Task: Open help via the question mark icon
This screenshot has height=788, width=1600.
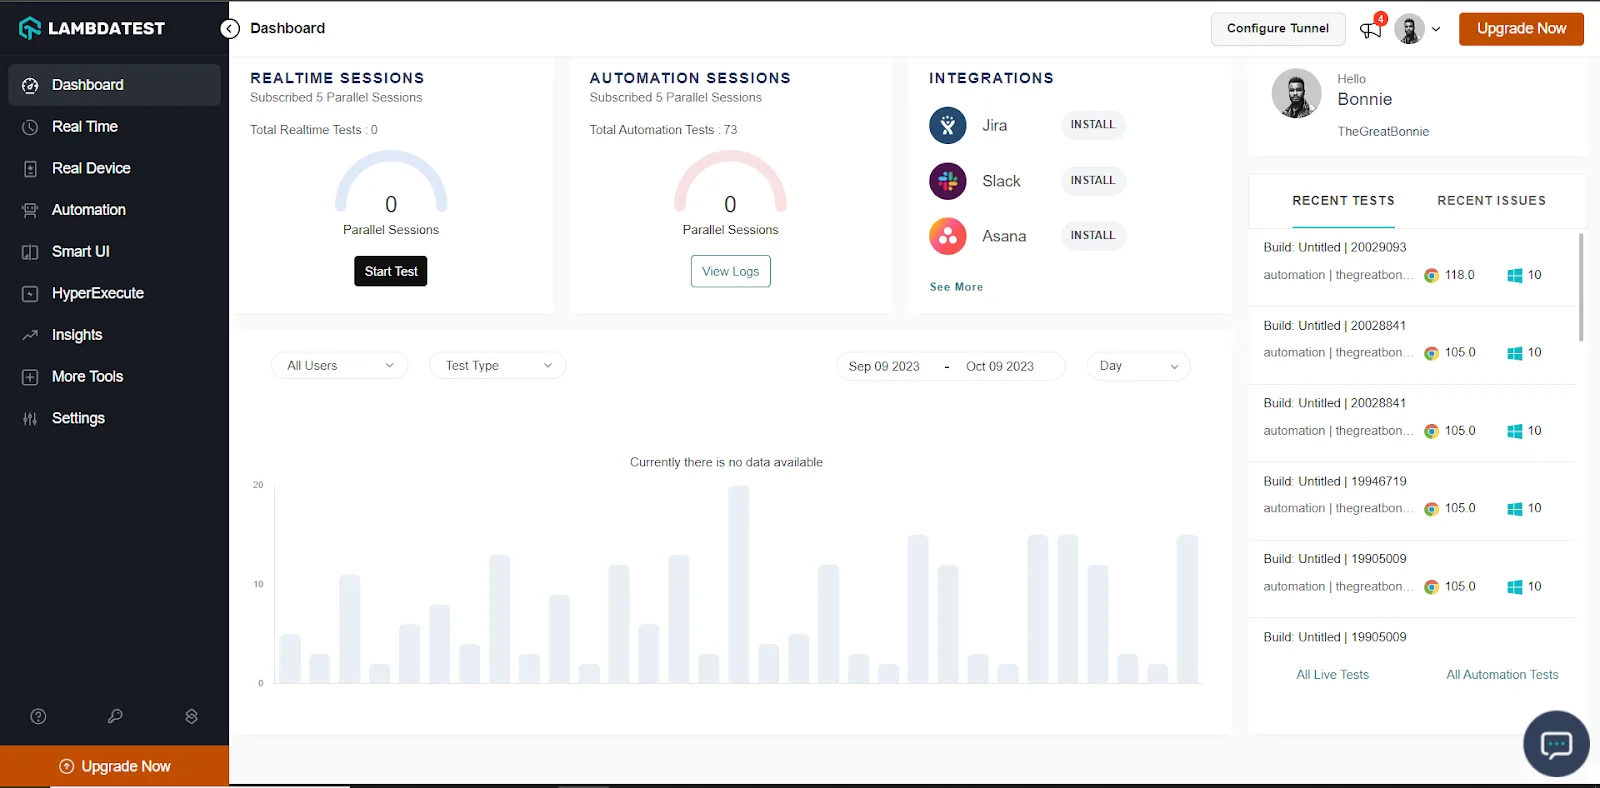Action: pos(38,716)
